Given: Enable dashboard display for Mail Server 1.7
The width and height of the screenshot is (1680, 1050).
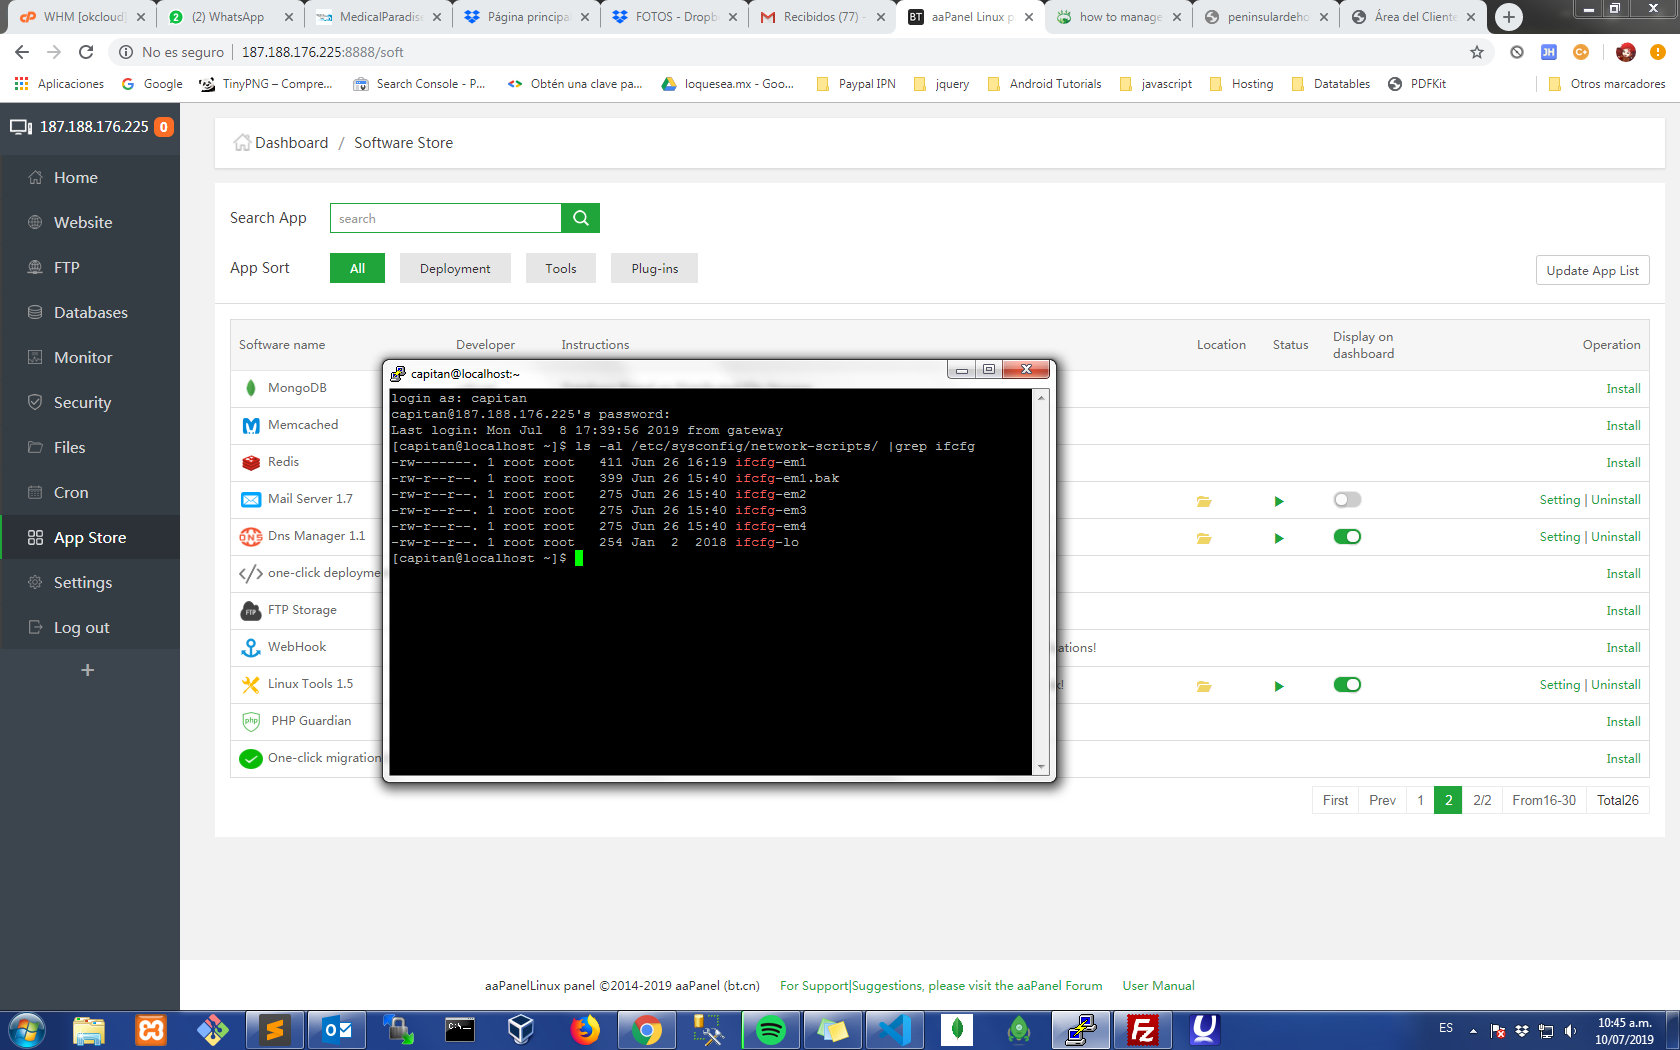Looking at the screenshot, I should pos(1347,499).
